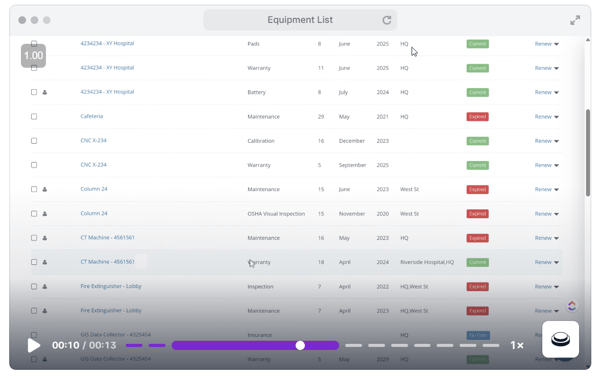
Task: Tick checkbox for XY Hospital Battery row
Action: tap(34, 92)
